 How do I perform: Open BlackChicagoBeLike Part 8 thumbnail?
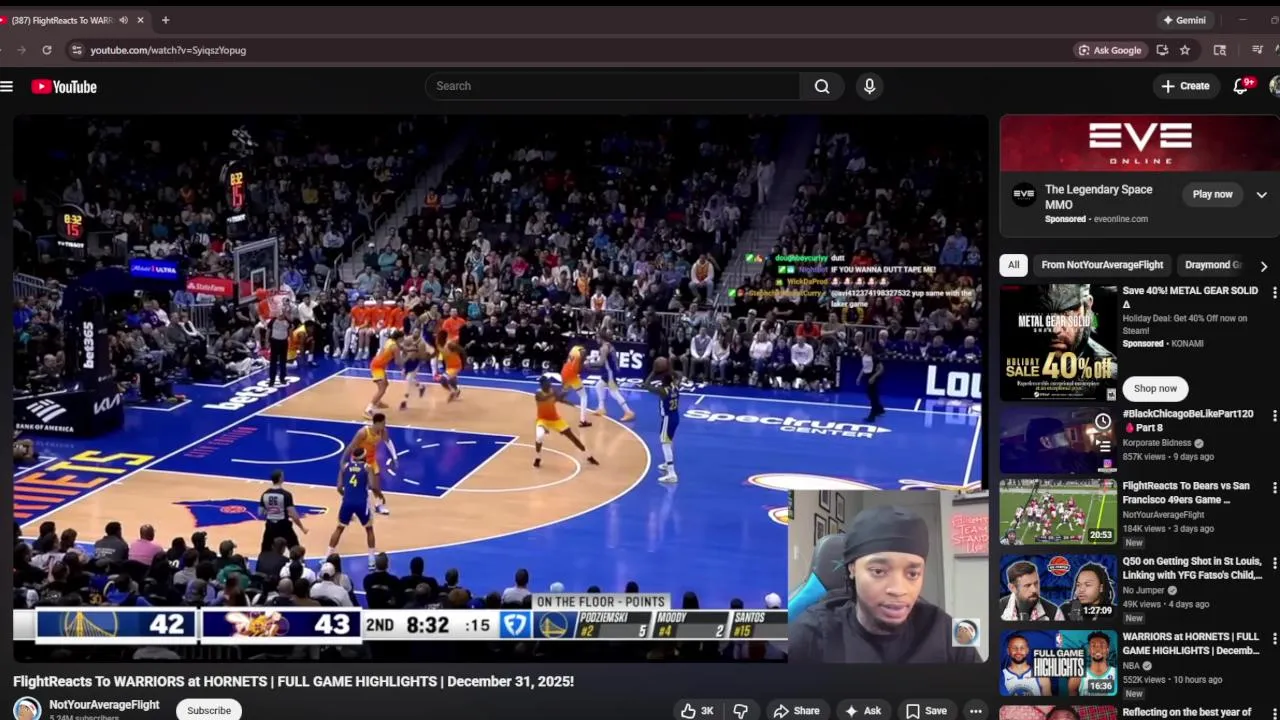(x=1059, y=440)
